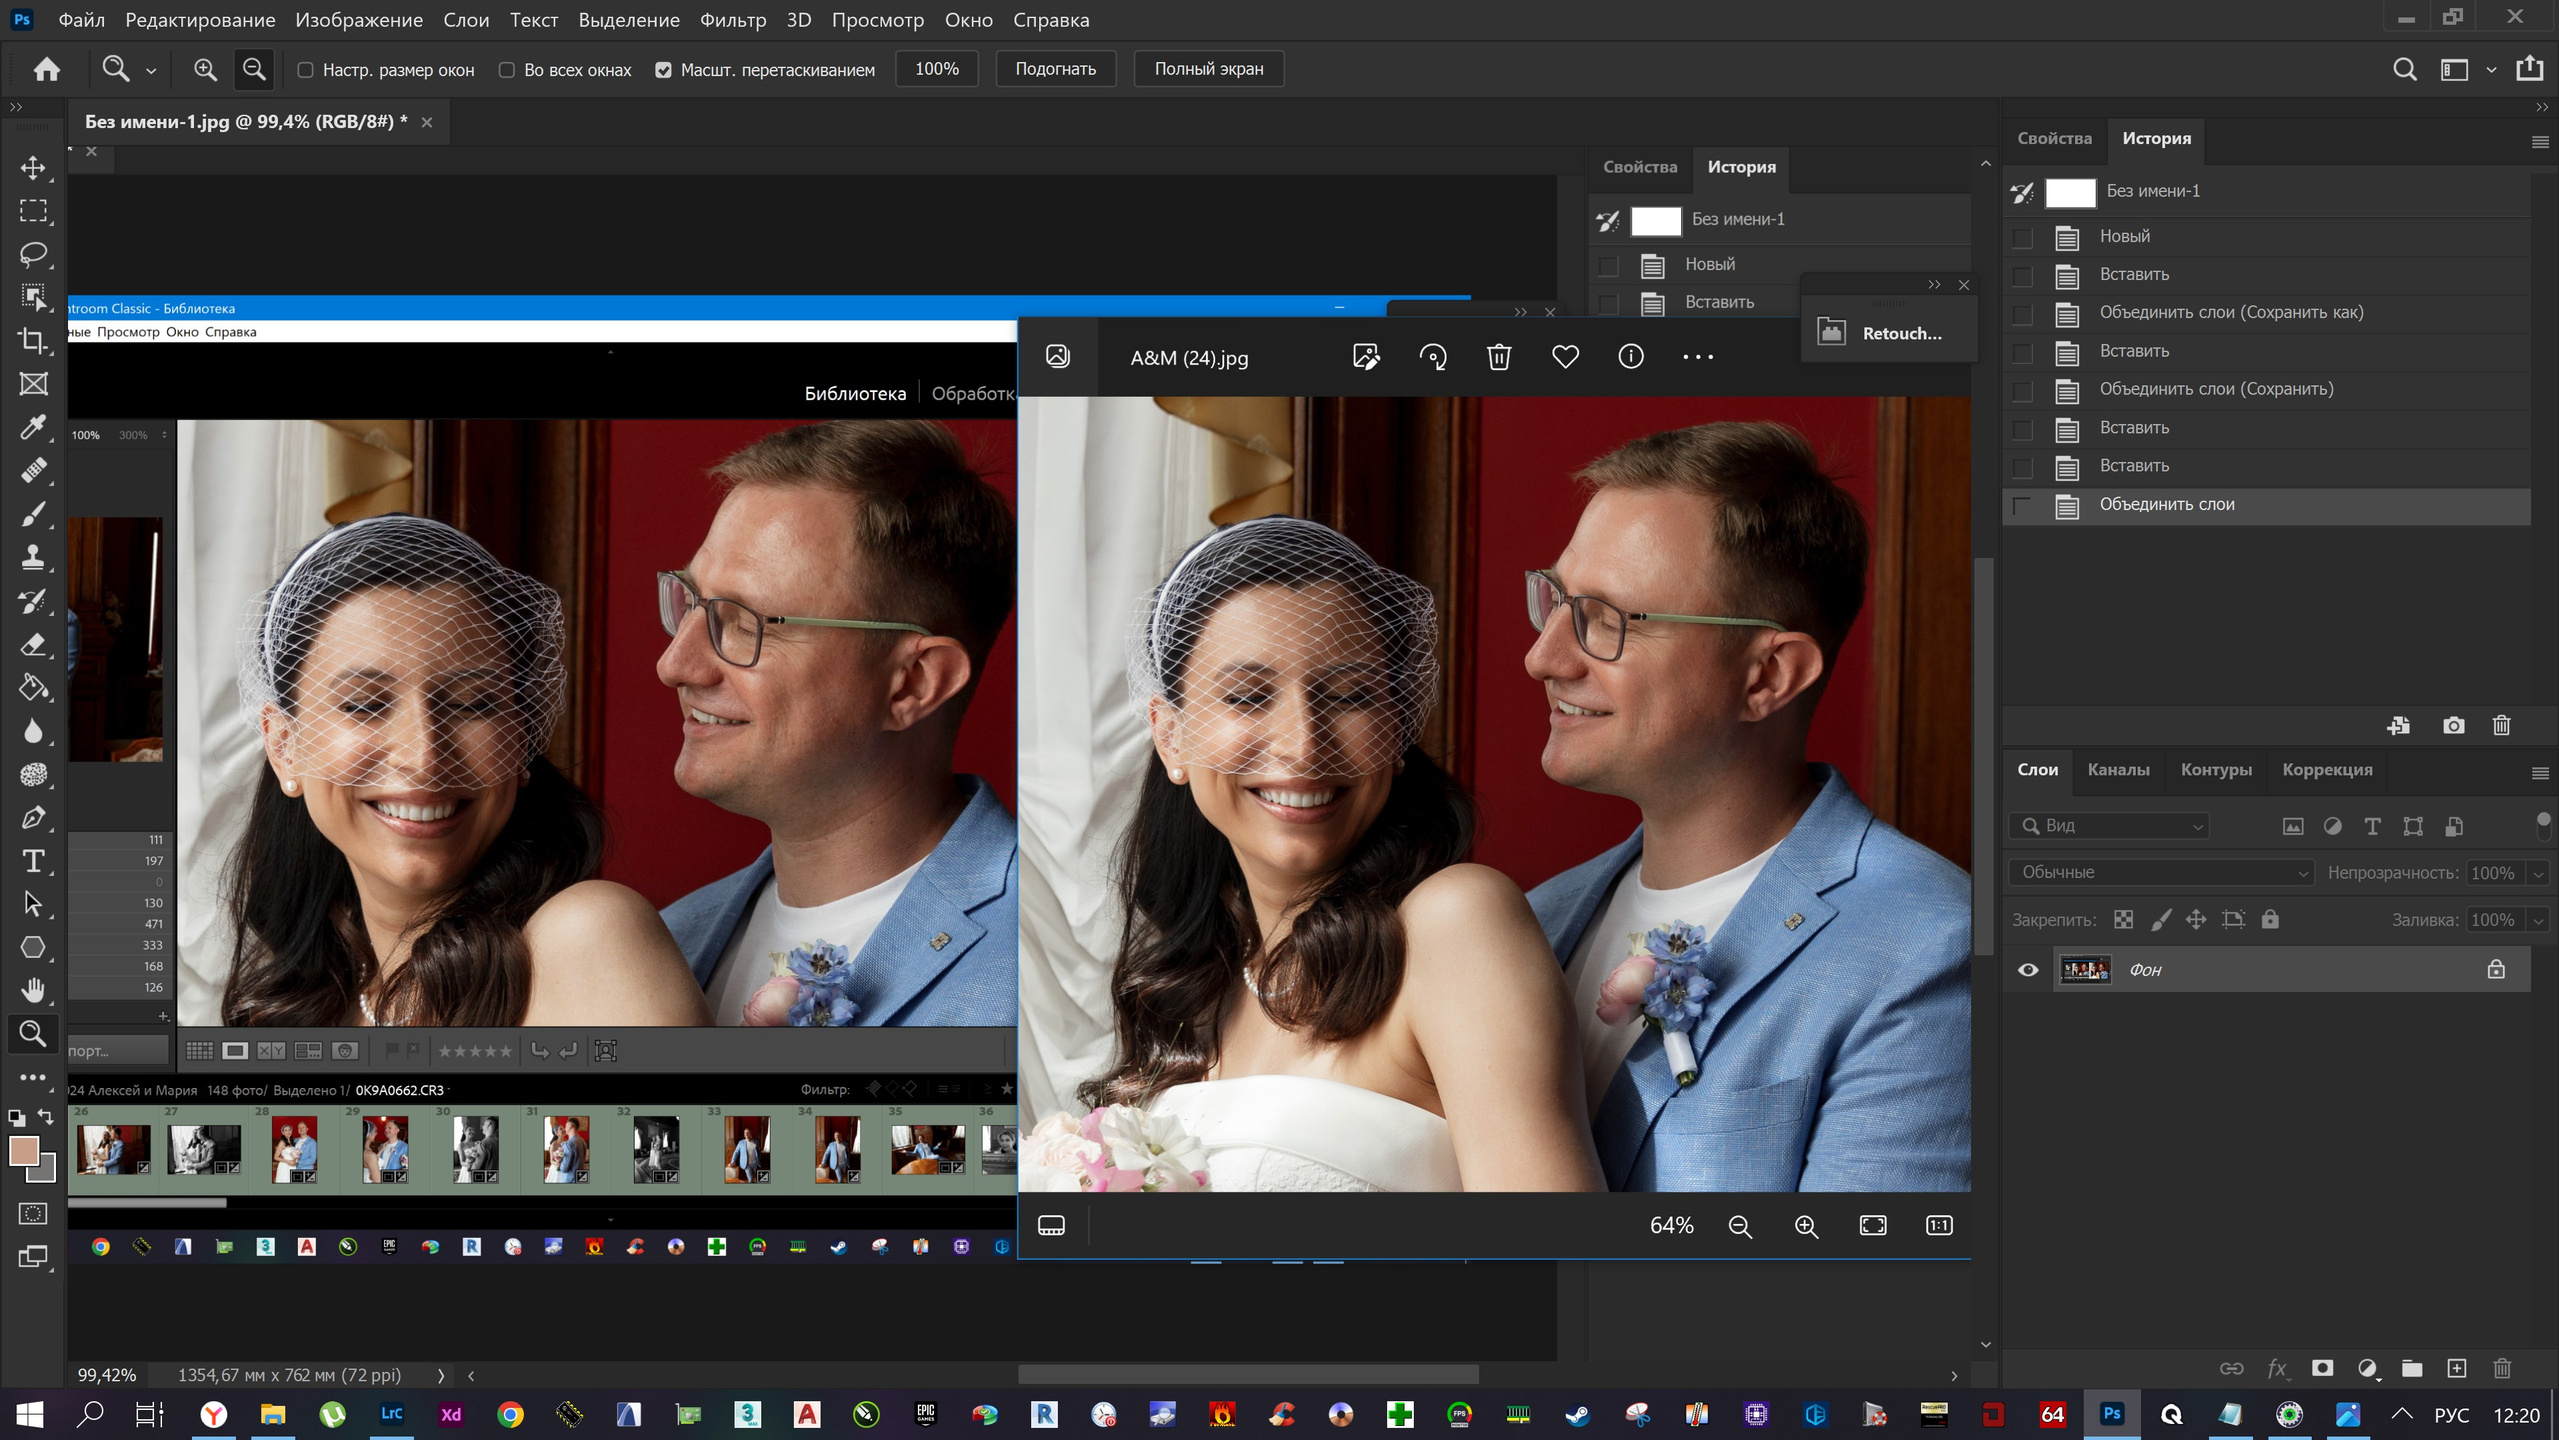Enable the 'Во всех окнах' checkbox
The width and height of the screenshot is (2559, 1440).
tap(506, 69)
